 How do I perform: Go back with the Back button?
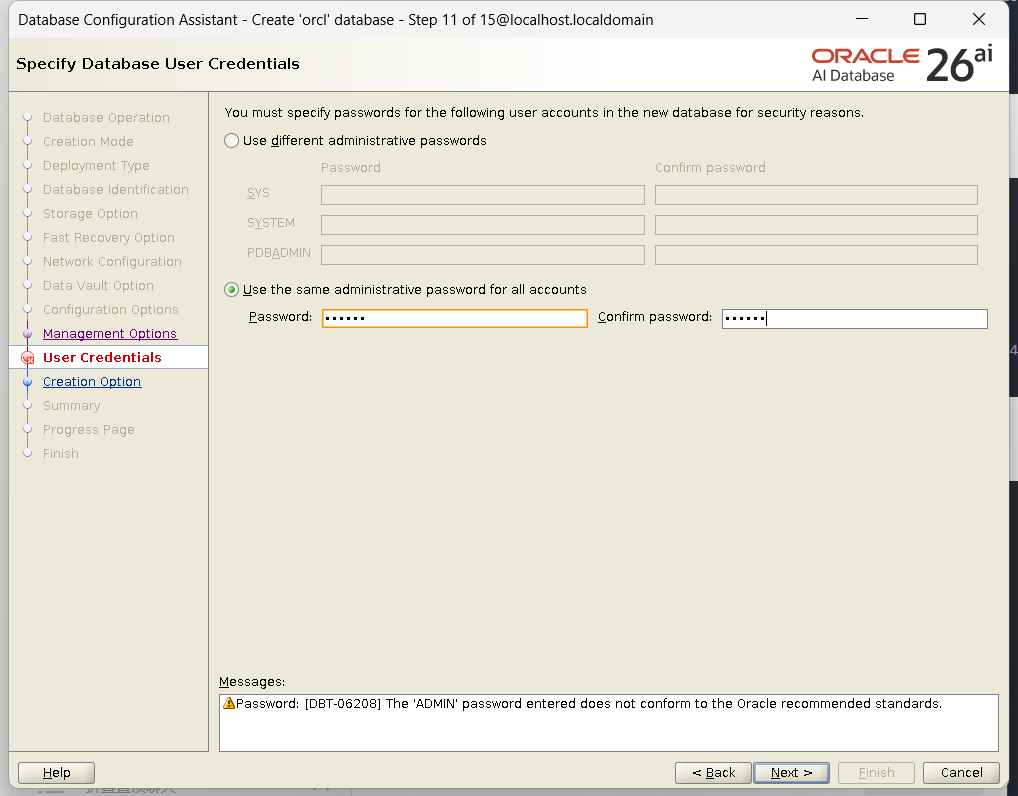coord(713,773)
